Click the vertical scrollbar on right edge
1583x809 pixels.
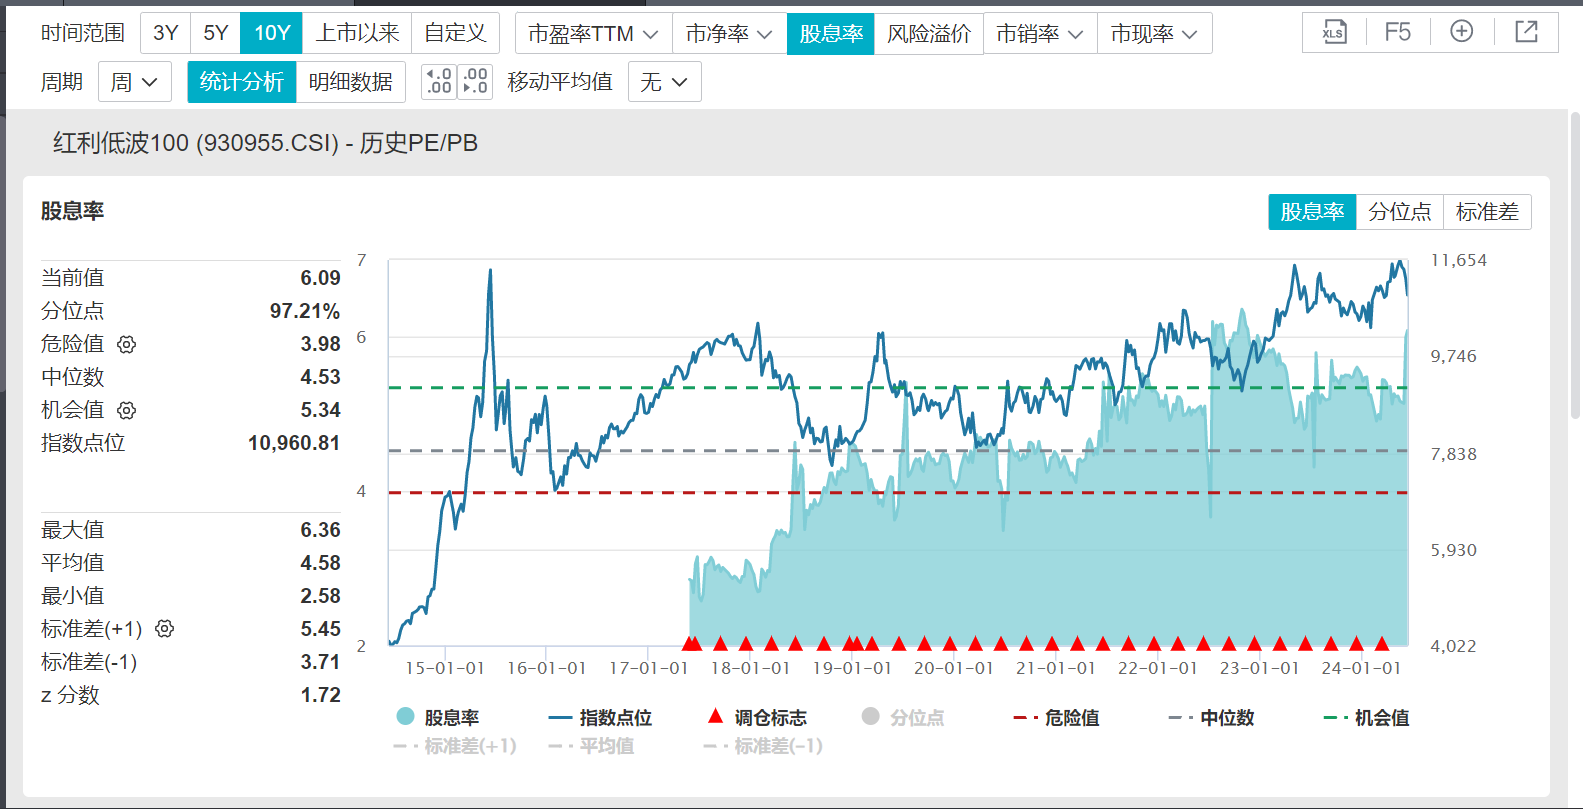tap(1575, 270)
